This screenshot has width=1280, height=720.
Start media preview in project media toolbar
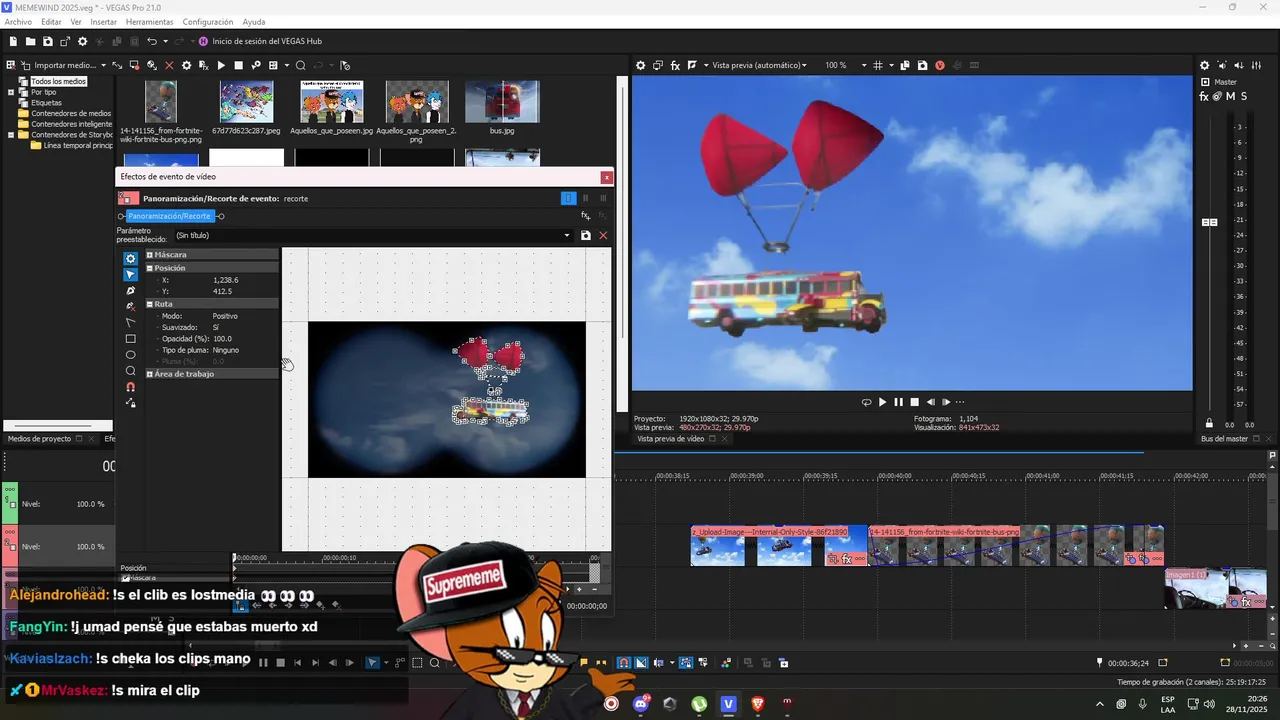[x=221, y=65]
